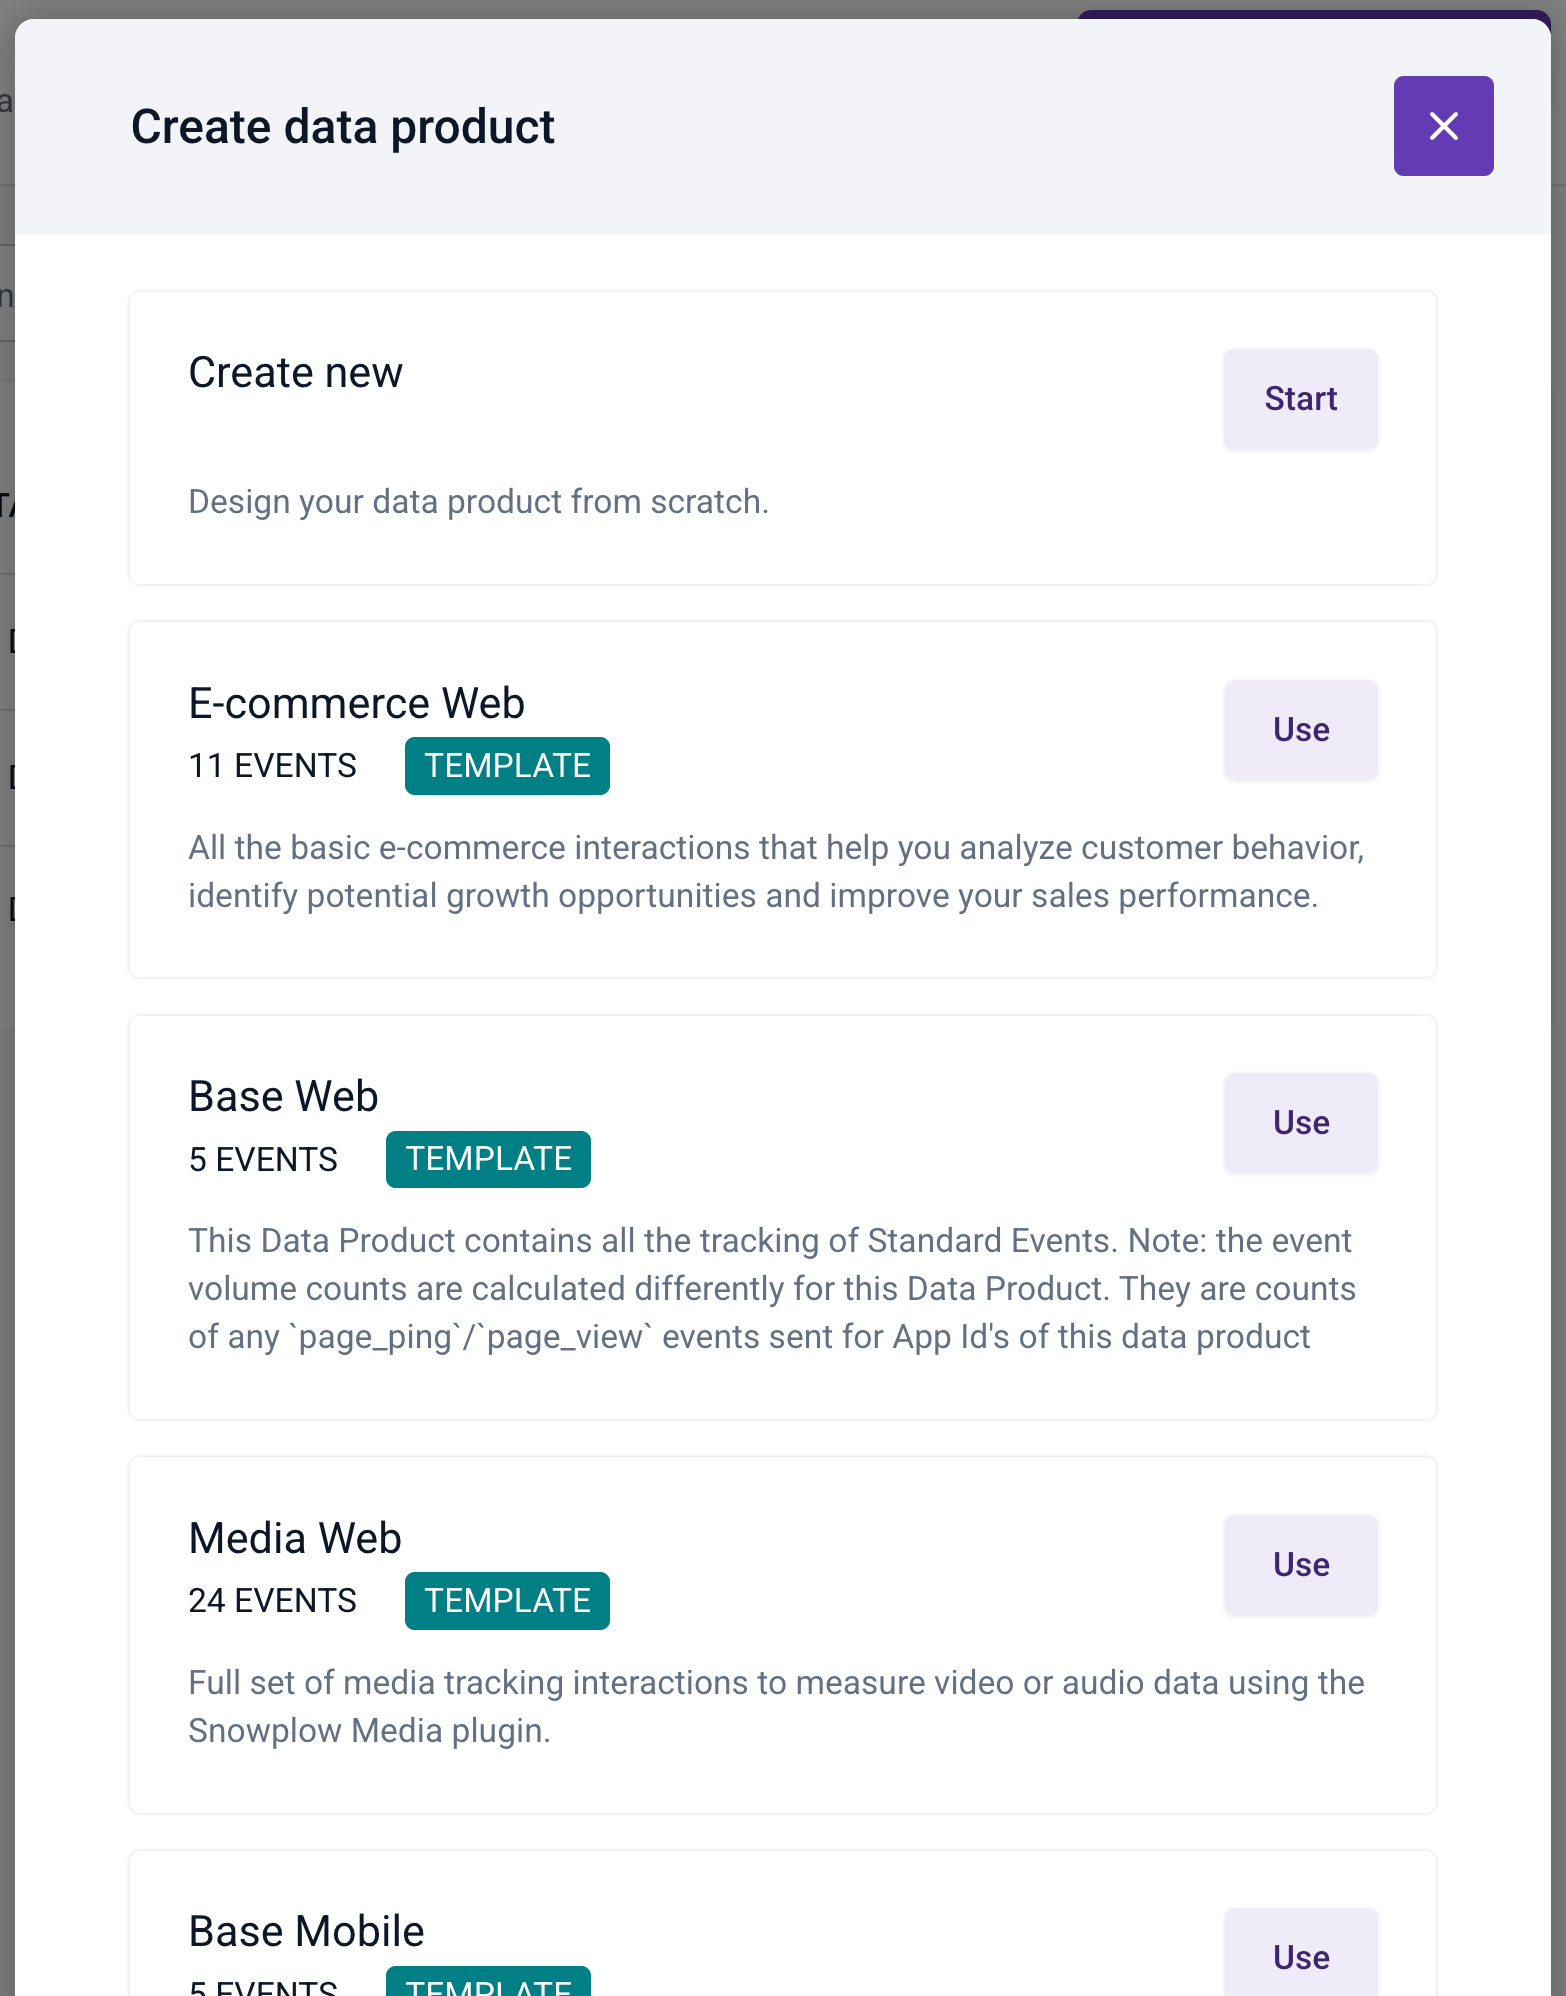
Task: Close the Create data product dialog
Action: pos(1443,126)
